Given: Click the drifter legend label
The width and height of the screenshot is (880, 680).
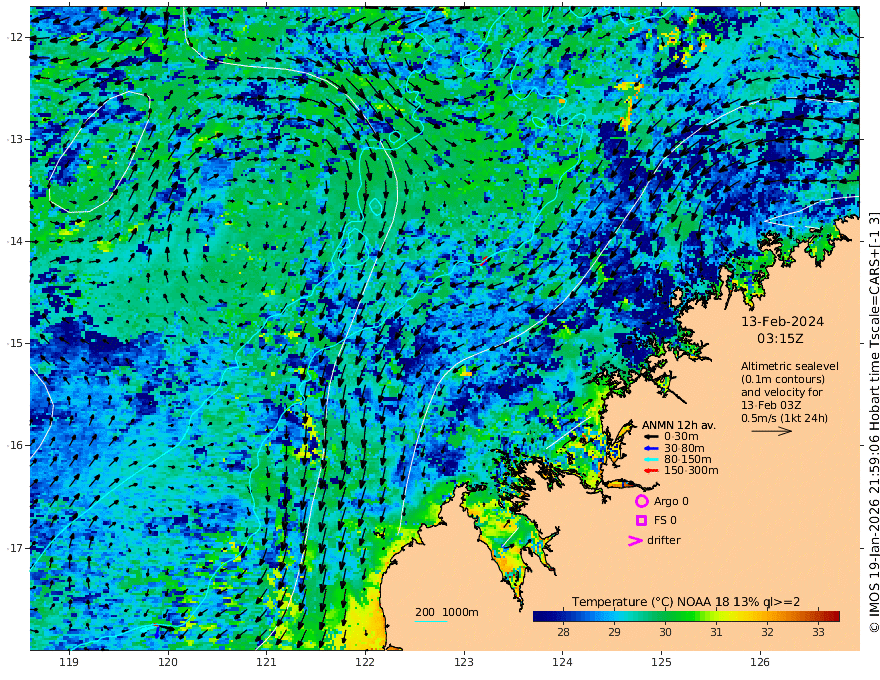Looking at the screenshot, I should tap(664, 540).
